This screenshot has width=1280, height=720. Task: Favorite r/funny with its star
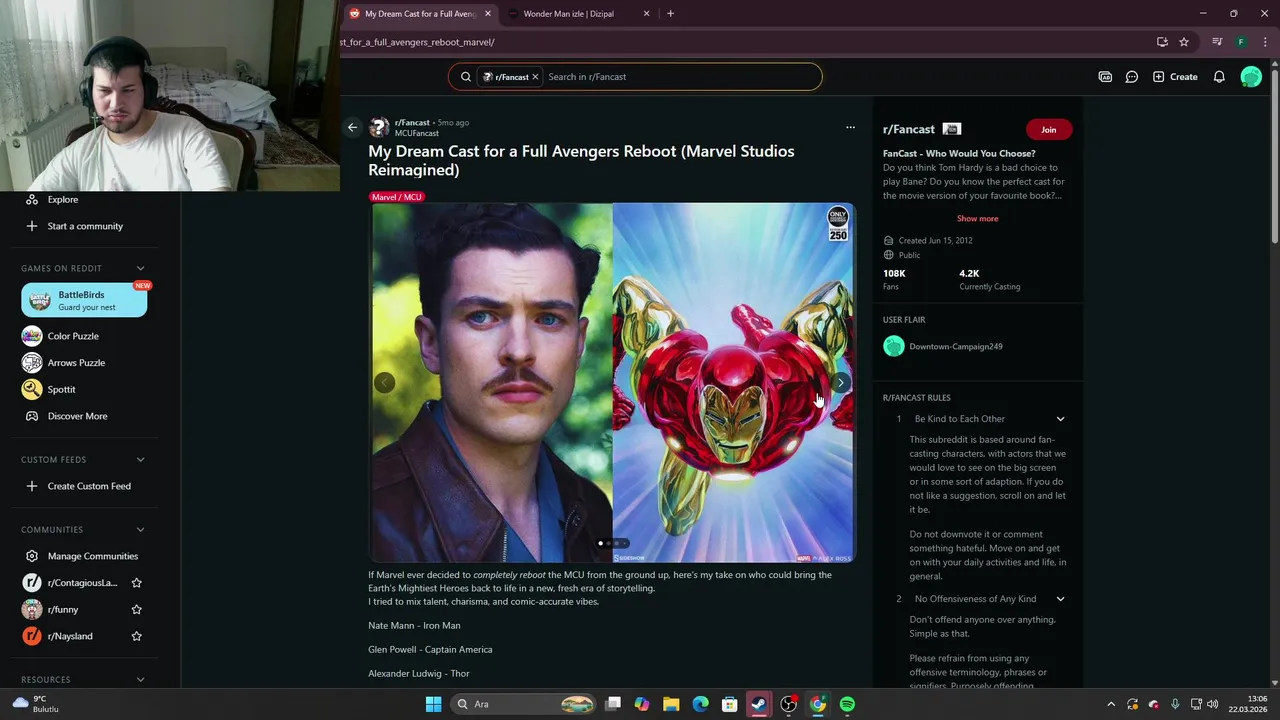137,609
